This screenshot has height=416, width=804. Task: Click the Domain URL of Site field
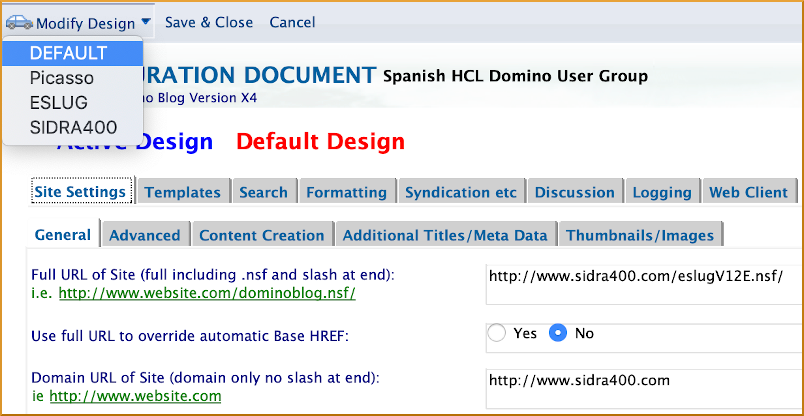tap(640, 389)
